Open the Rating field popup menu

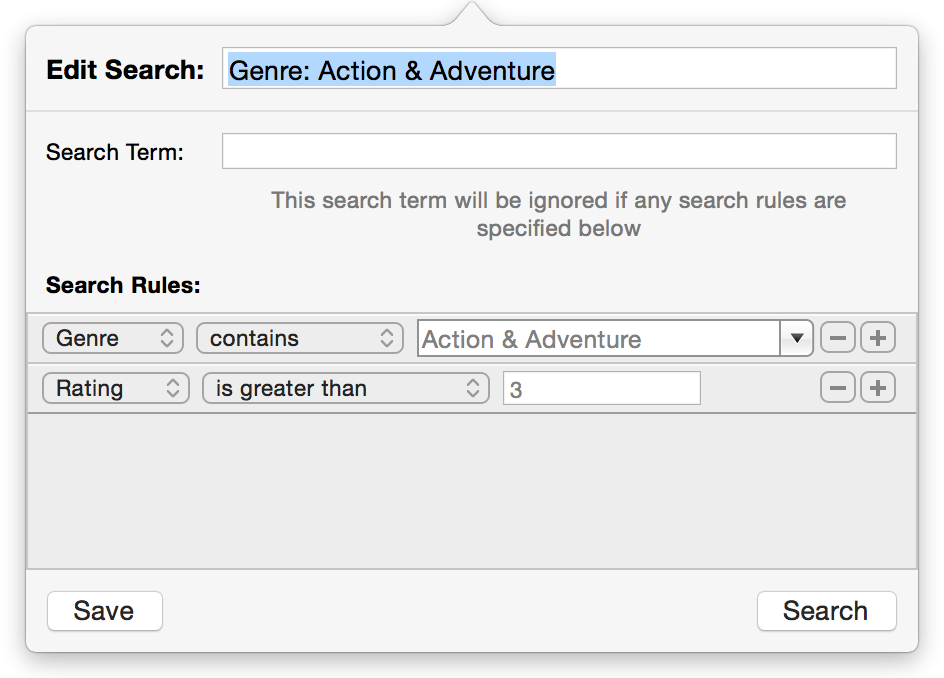coord(115,388)
